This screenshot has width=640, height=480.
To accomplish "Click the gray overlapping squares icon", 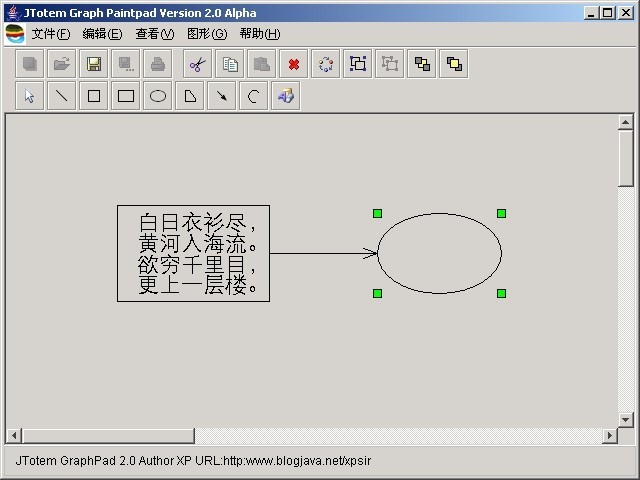I will pyautogui.click(x=422, y=64).
